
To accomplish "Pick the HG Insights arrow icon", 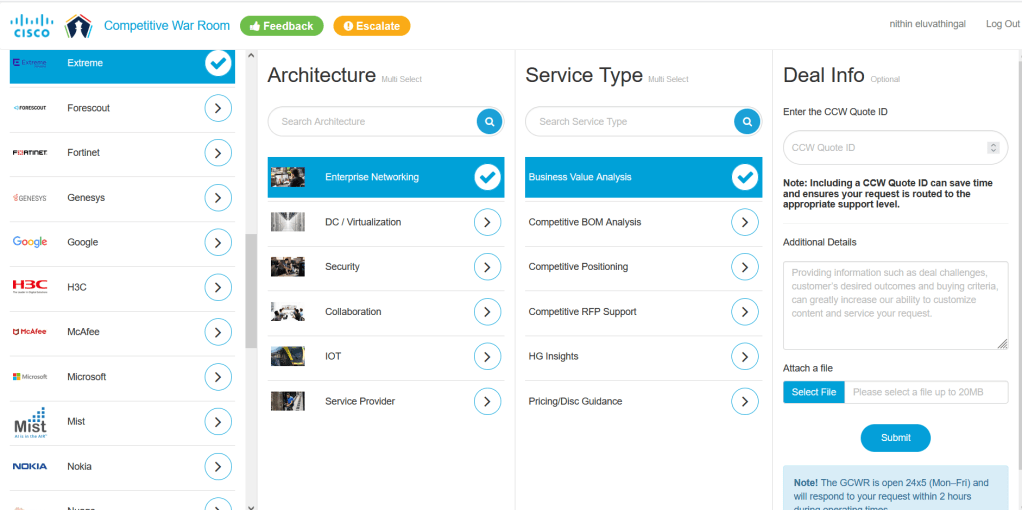I will tap(745, 357).
